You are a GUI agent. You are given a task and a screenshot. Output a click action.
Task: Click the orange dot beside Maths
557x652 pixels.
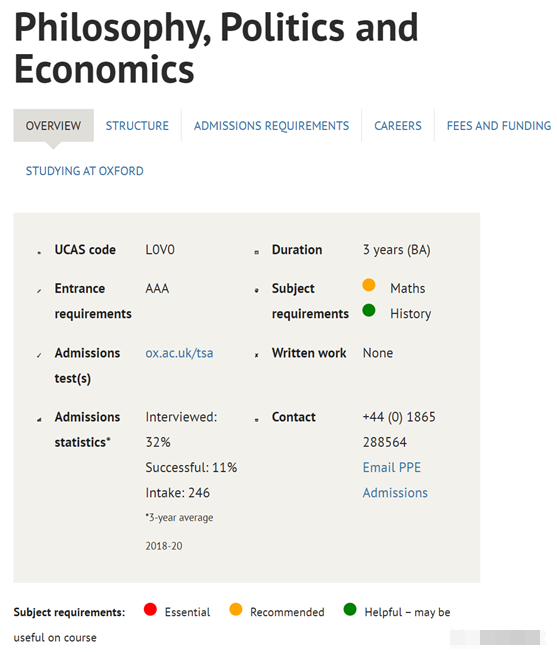coord(369,285)
